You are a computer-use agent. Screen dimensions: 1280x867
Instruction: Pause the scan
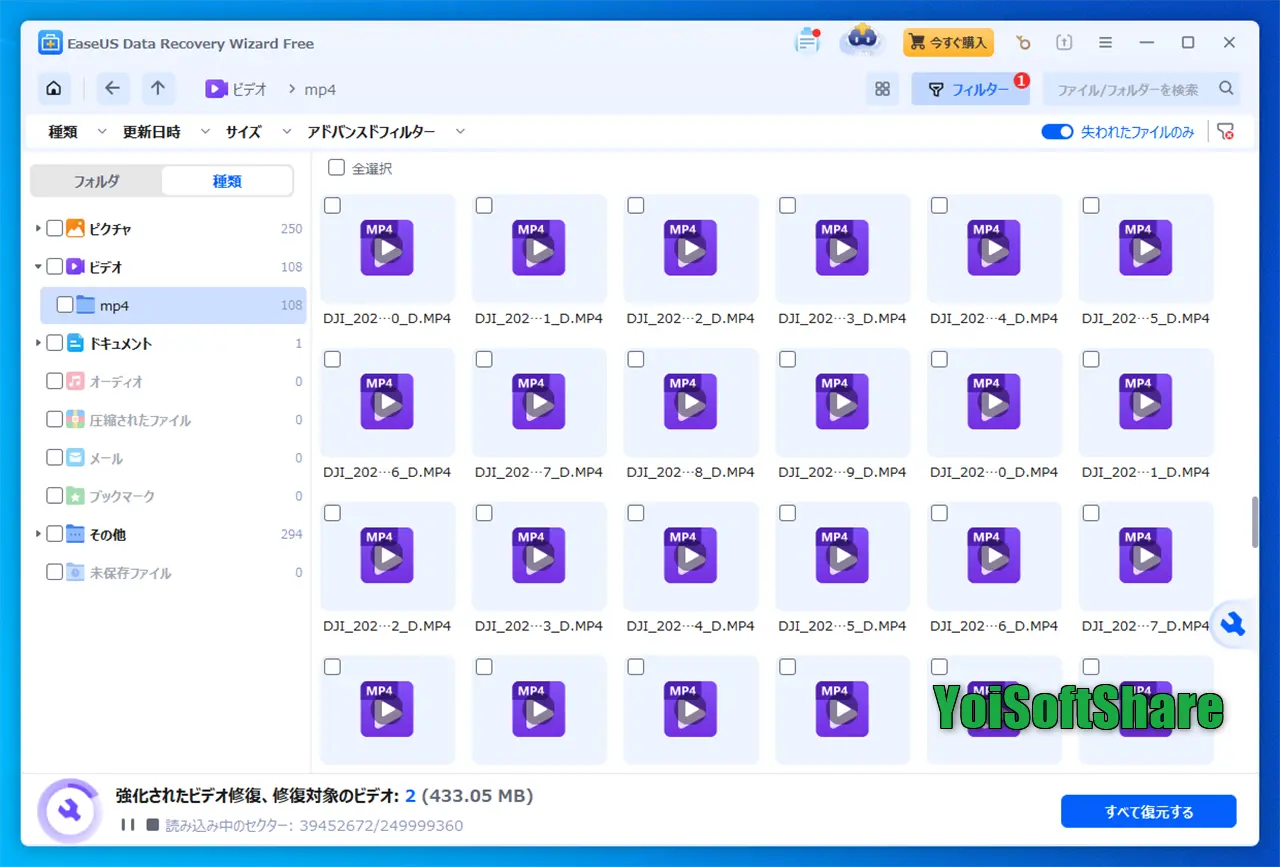click(x=127, y=825)
